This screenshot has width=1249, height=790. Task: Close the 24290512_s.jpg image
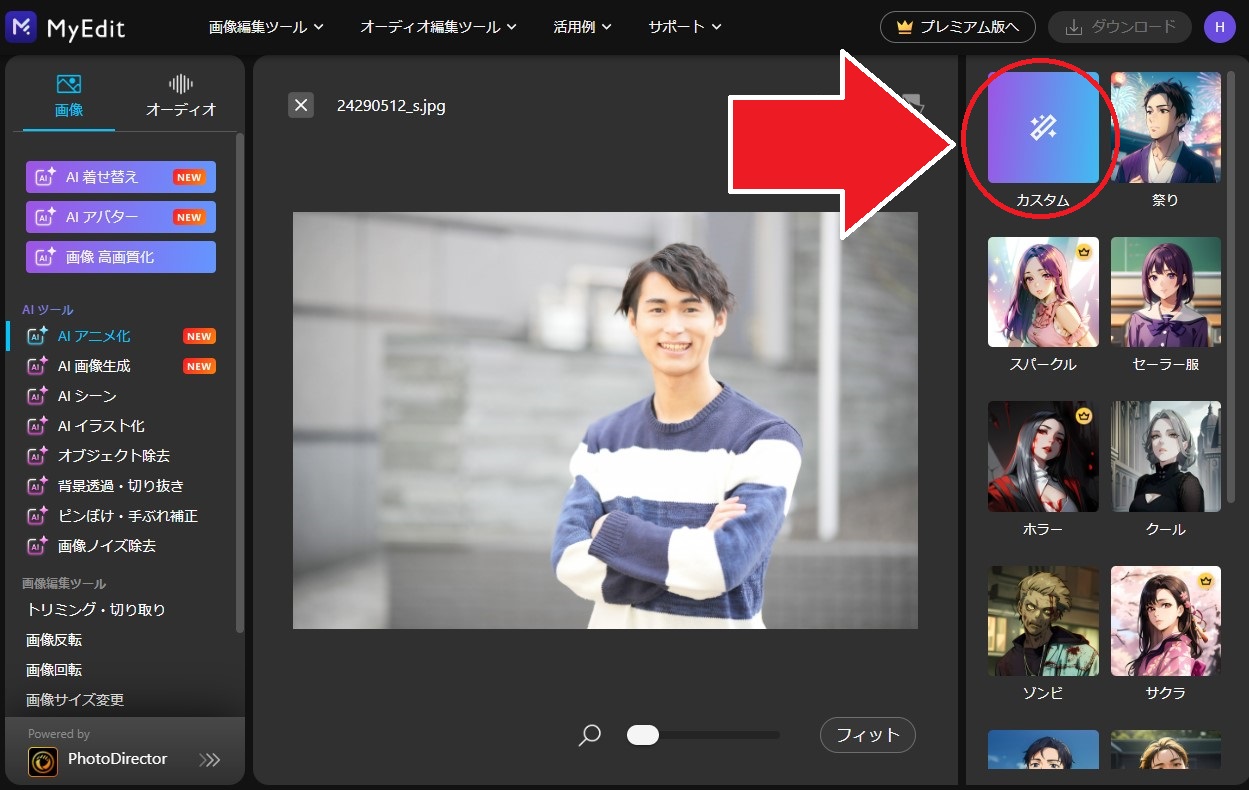301,105
